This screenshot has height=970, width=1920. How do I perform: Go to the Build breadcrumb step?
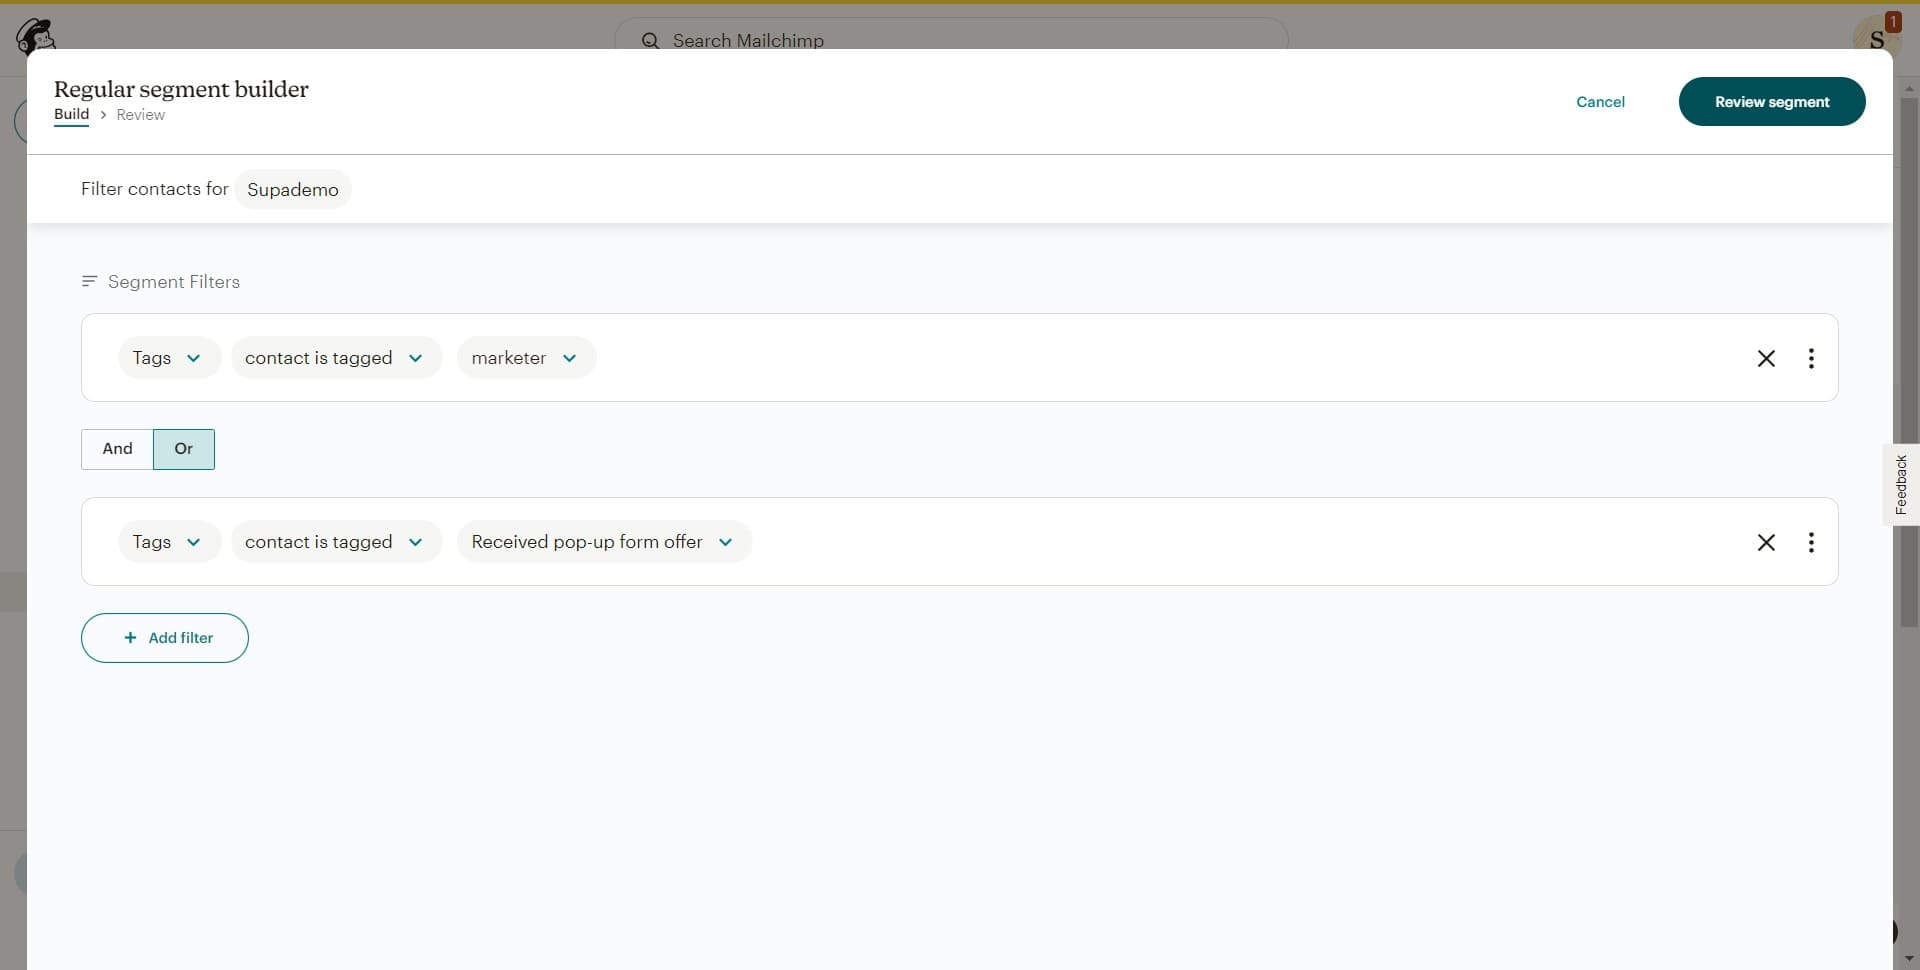(71, 114)
